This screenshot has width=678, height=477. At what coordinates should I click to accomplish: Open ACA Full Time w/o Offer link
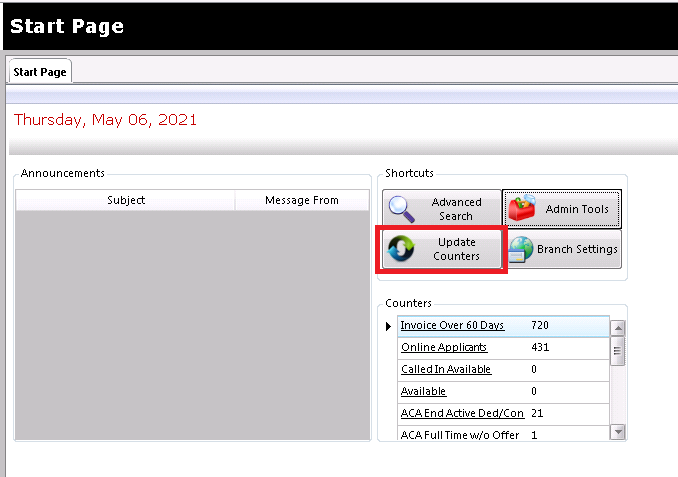pyautogui.click(x=460, y=435)
